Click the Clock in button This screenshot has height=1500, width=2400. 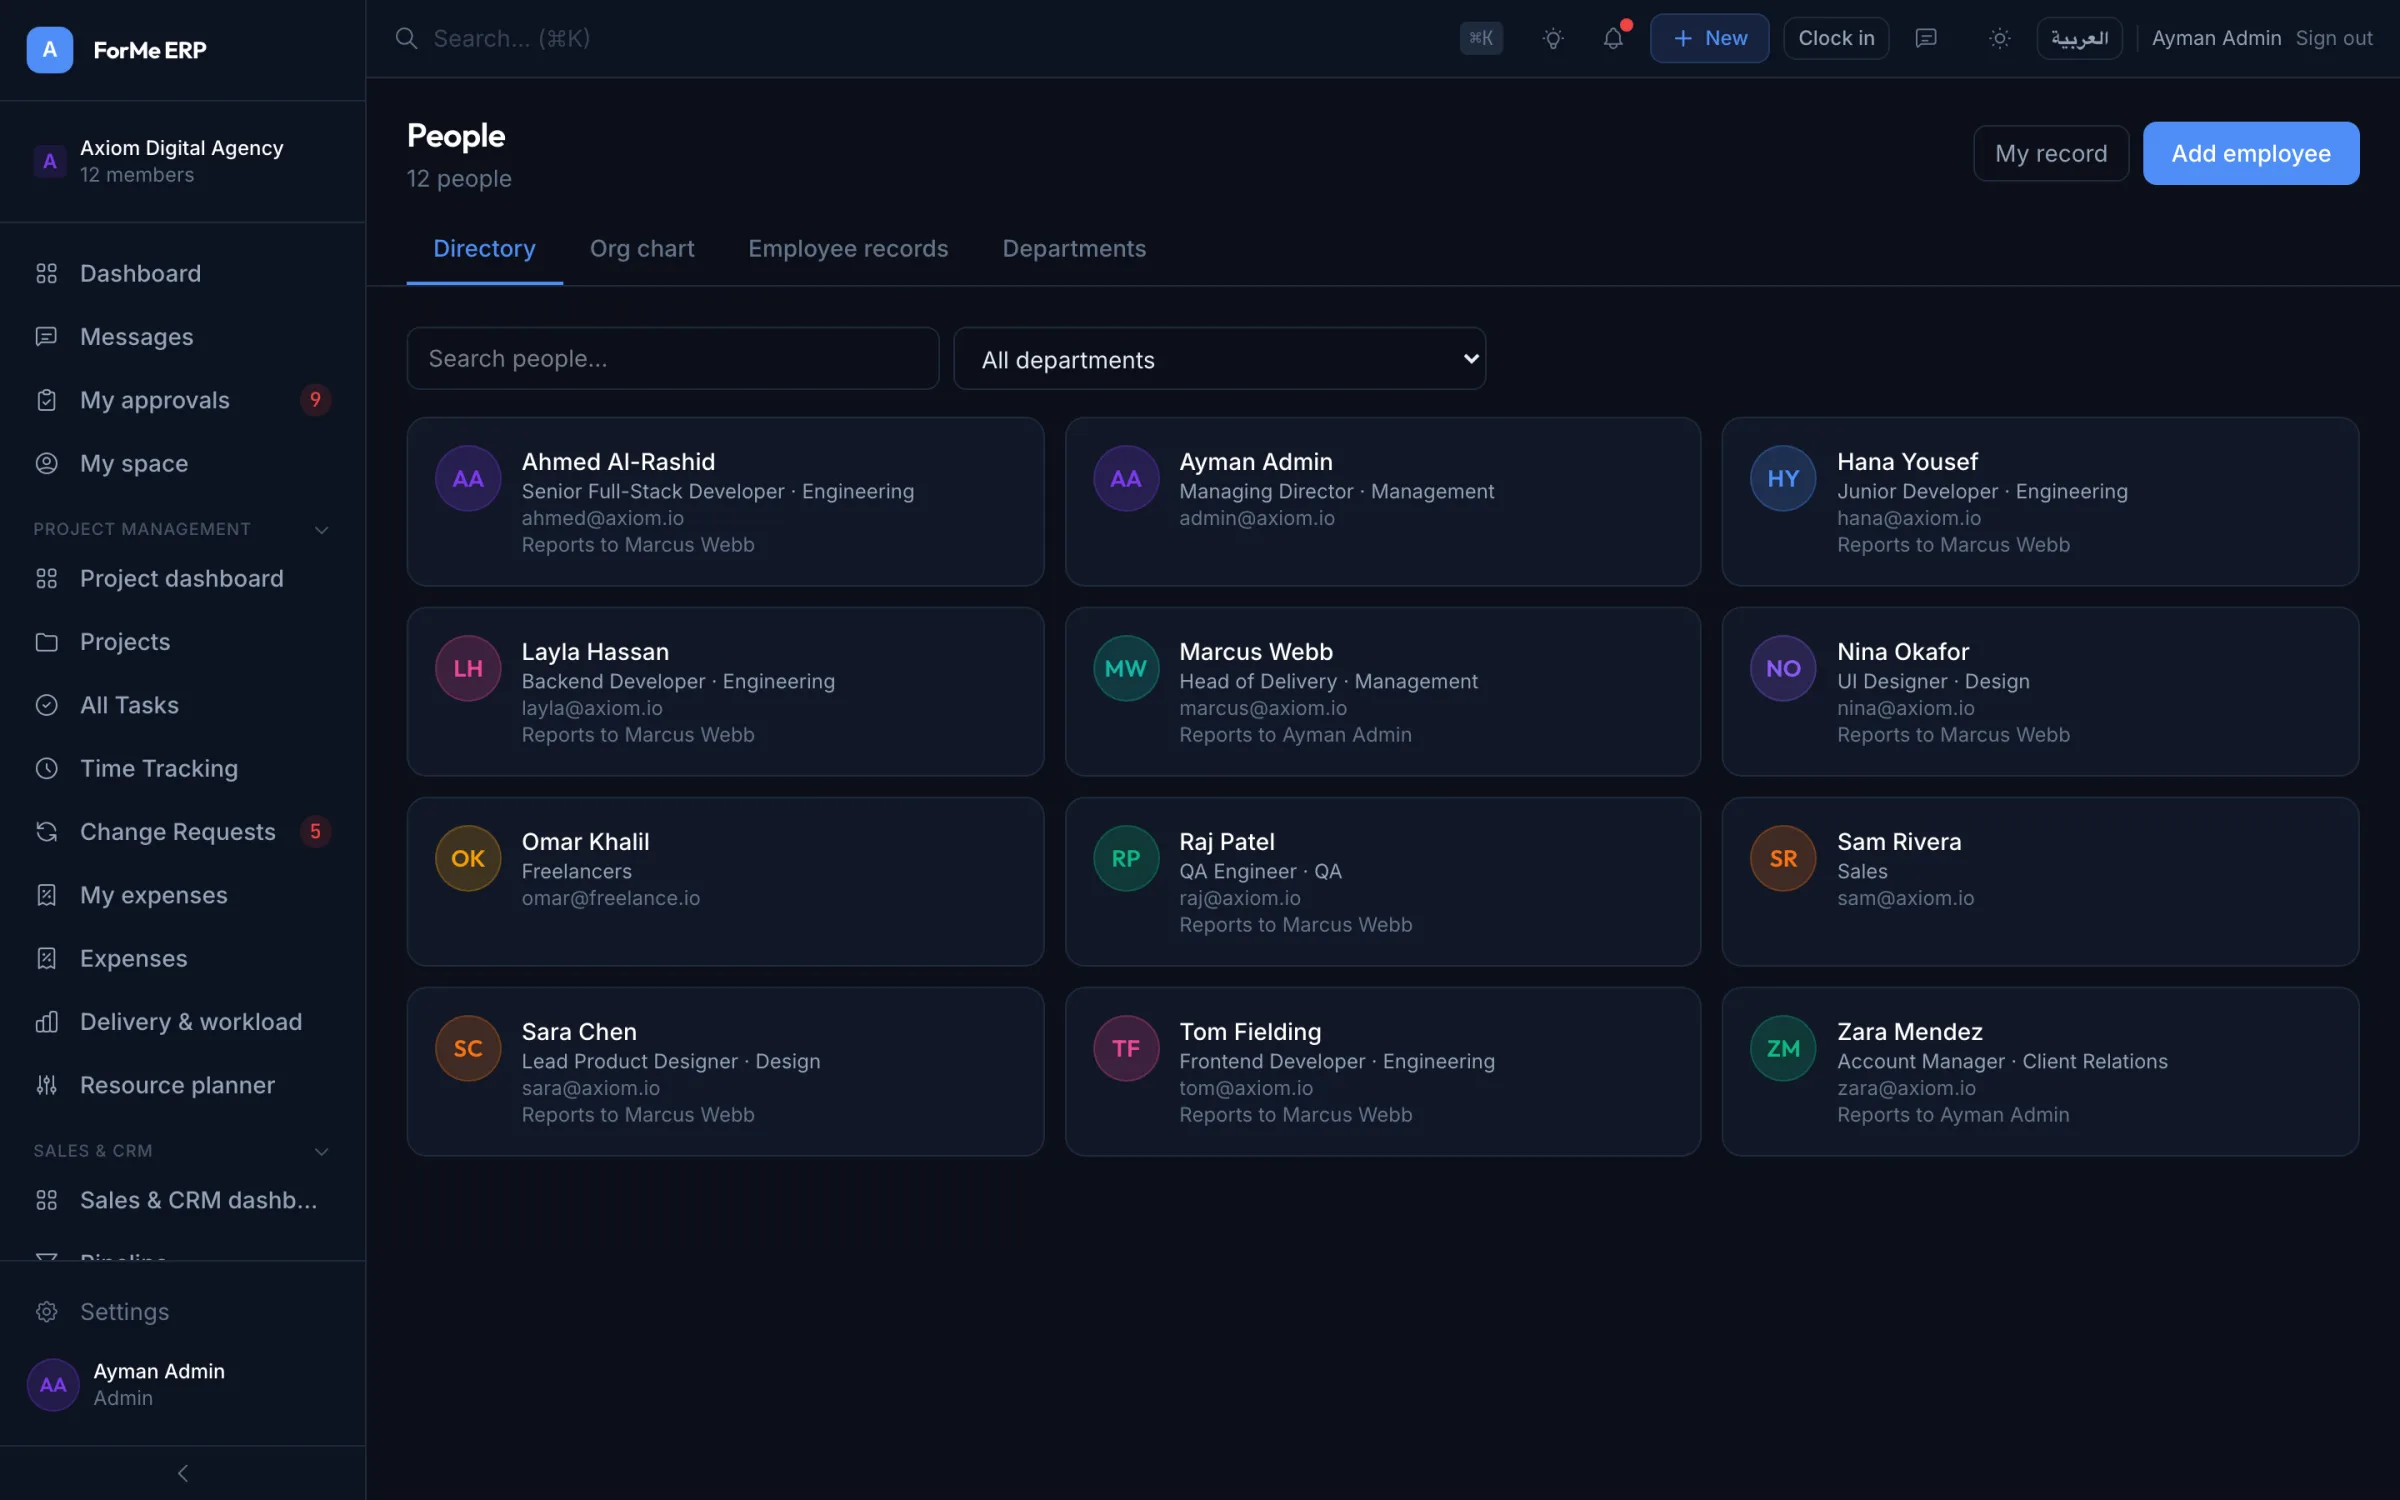point(1835,38)
